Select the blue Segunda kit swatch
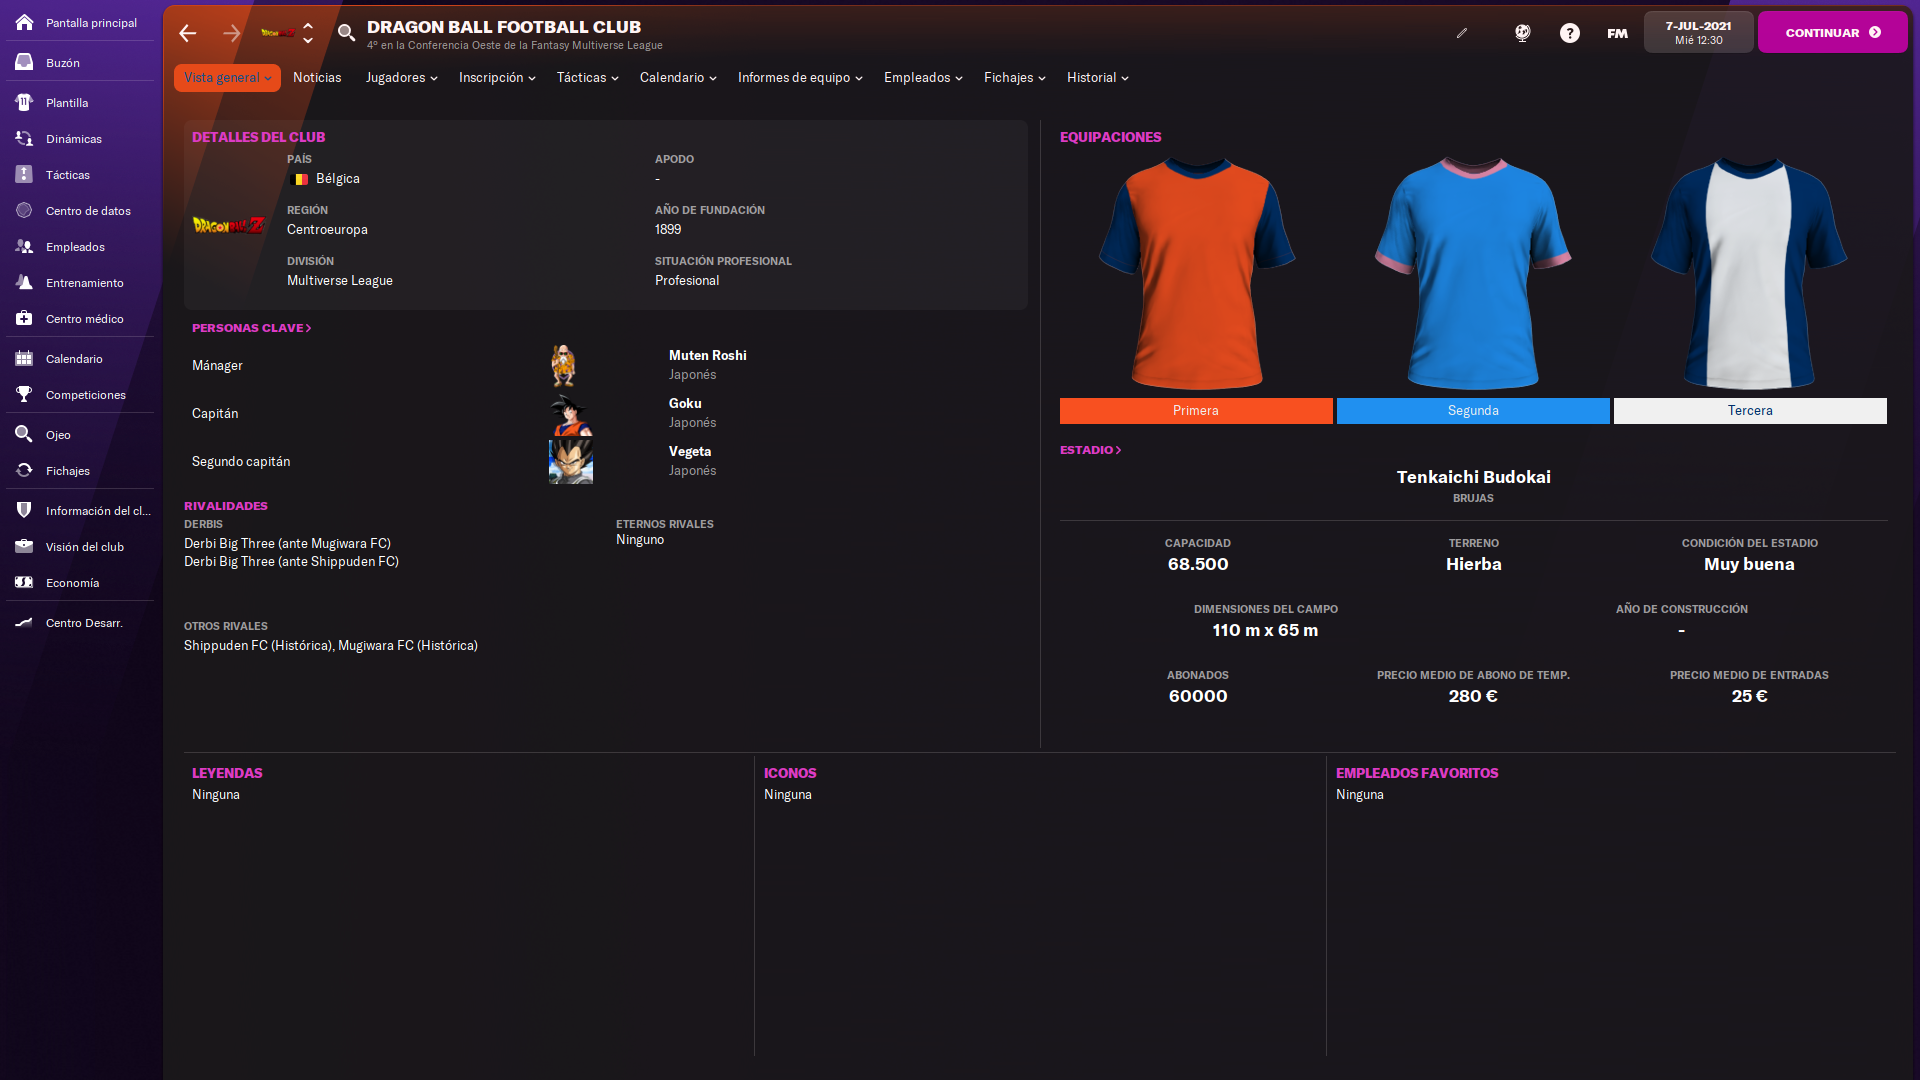The image size is (1920, 1080). pos(1473,411)
